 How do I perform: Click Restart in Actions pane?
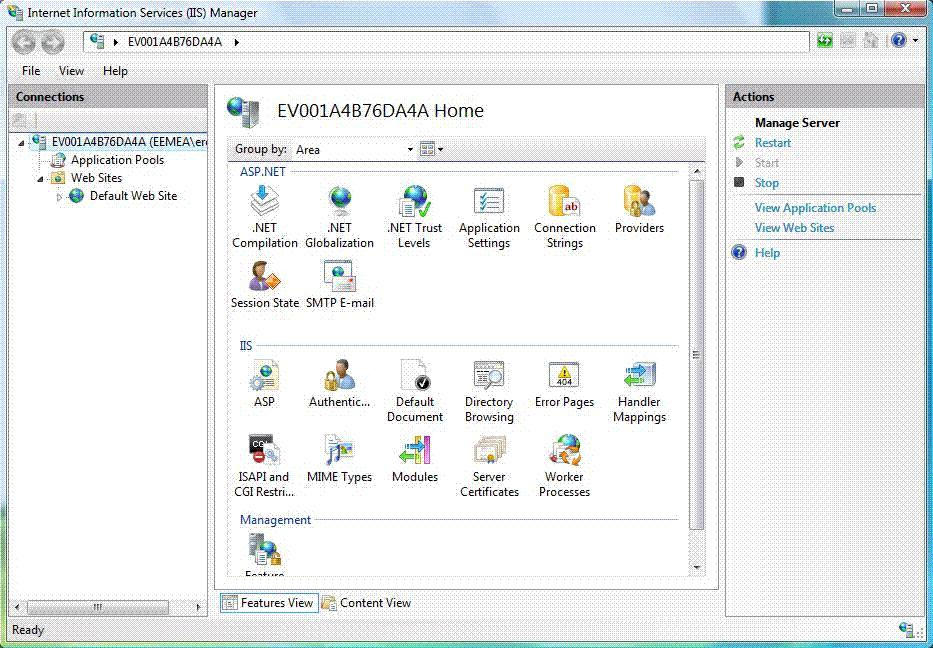773,143
